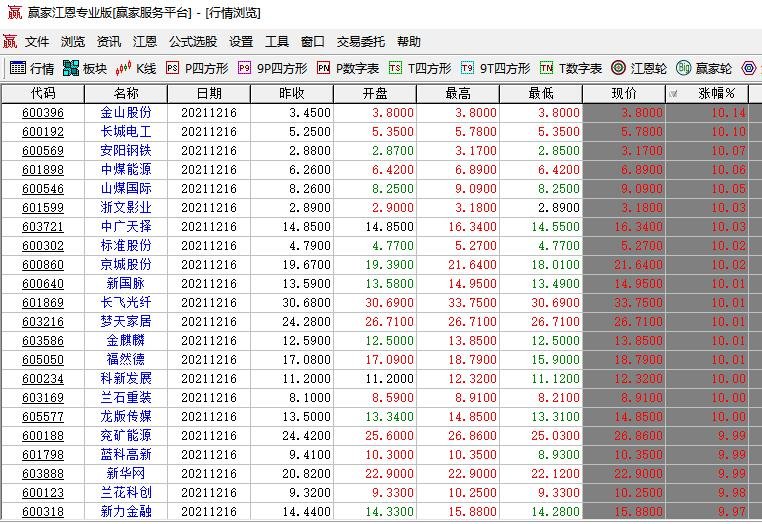The width and height of the screenshot is (762, 524).
Task: Select the 科新发展 stock name
Action: [126, 378]
